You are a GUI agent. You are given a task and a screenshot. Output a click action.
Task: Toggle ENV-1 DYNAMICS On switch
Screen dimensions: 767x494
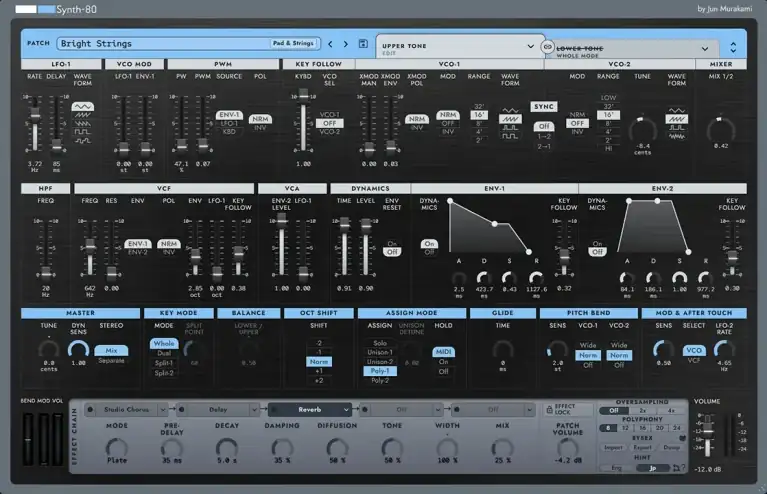[429, 244]
